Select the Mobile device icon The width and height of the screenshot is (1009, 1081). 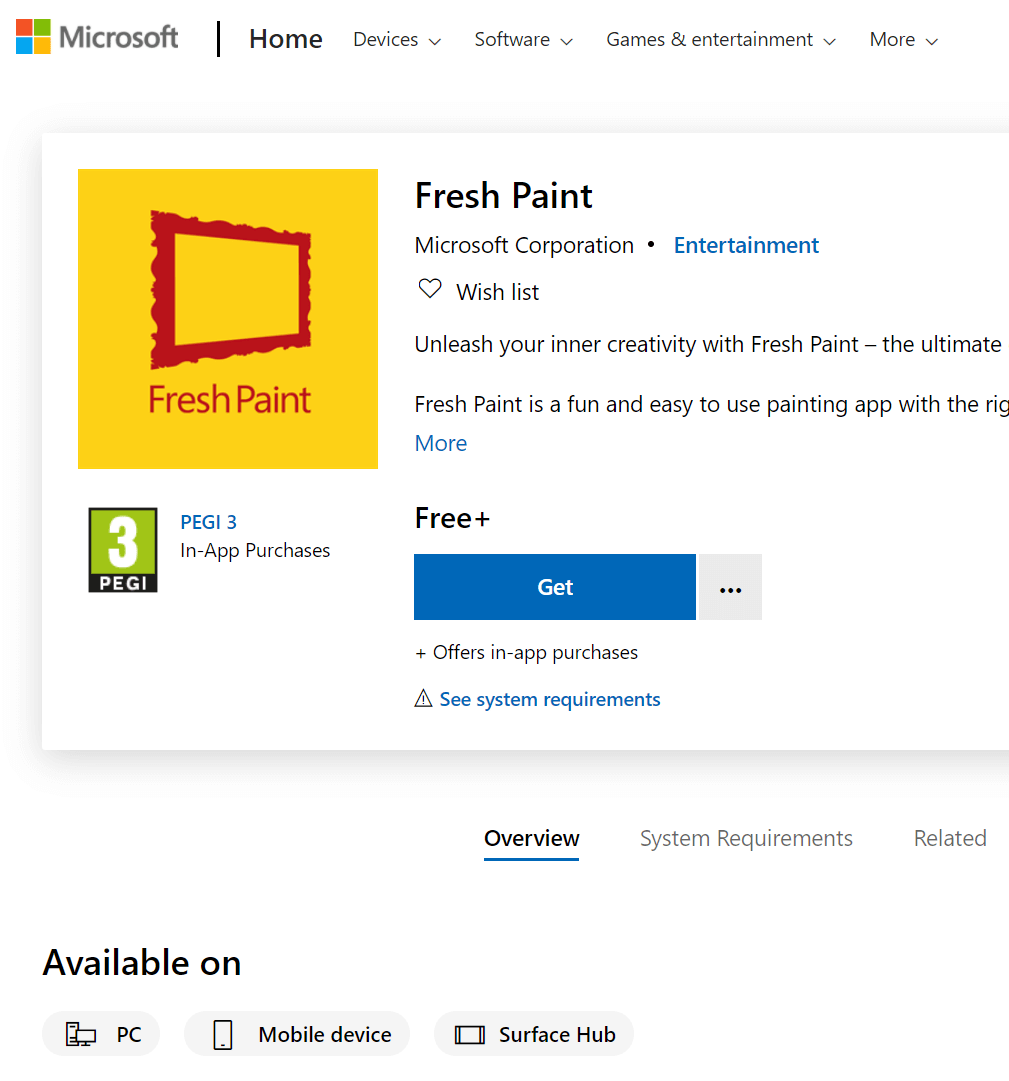223,1033
